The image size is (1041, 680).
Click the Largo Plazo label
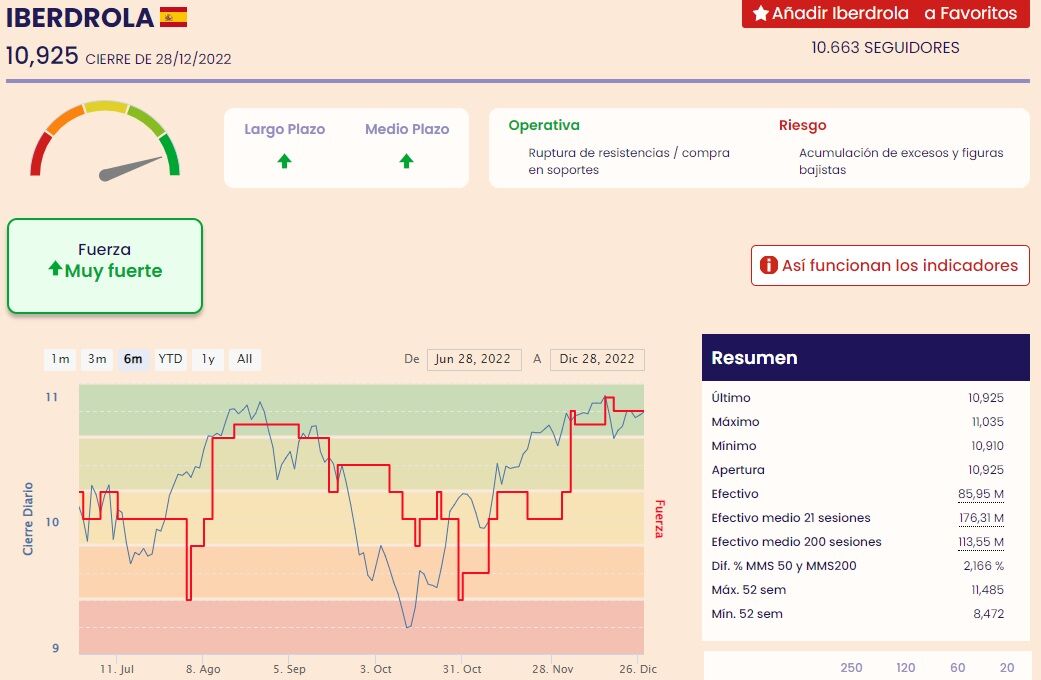pos(284,129)
